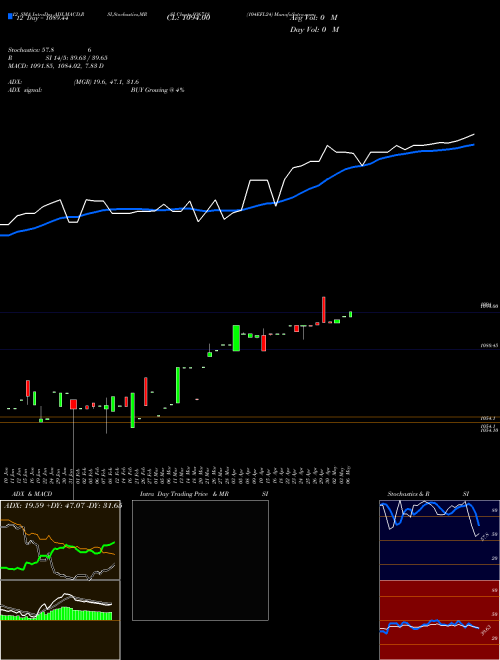The width and height of the screenshot is (500, 660).
Task: Click the 'CL: 1094.00' closing price text
Action: (x=188, y=18)
